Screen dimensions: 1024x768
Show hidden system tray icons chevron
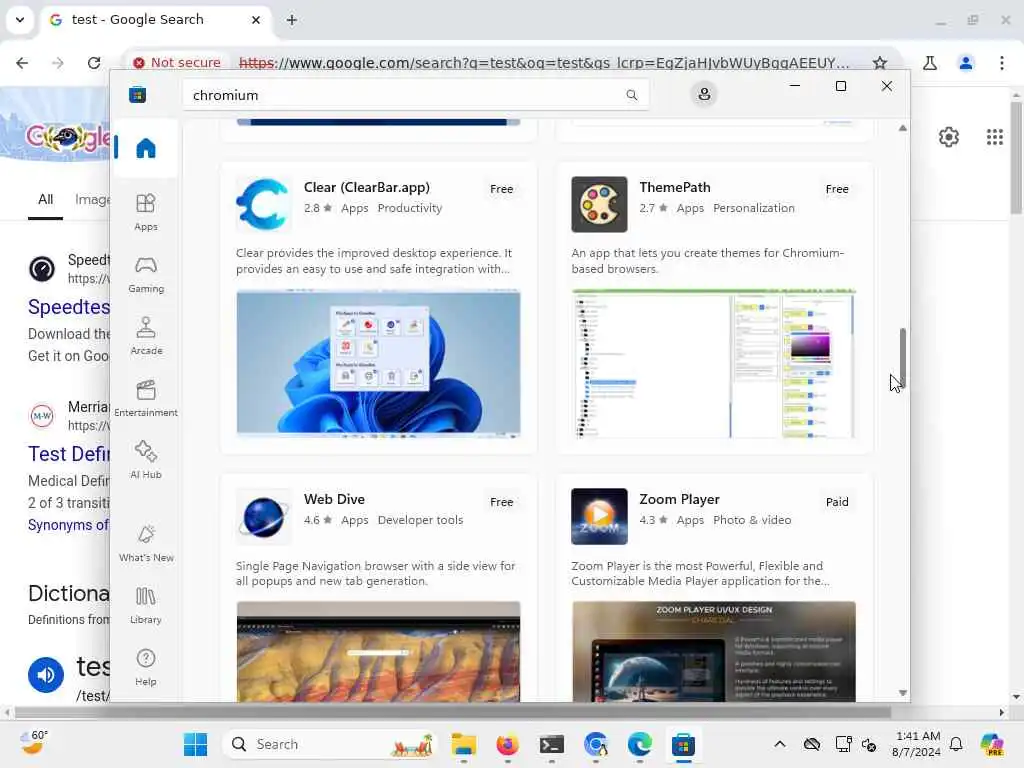(780, 744)
